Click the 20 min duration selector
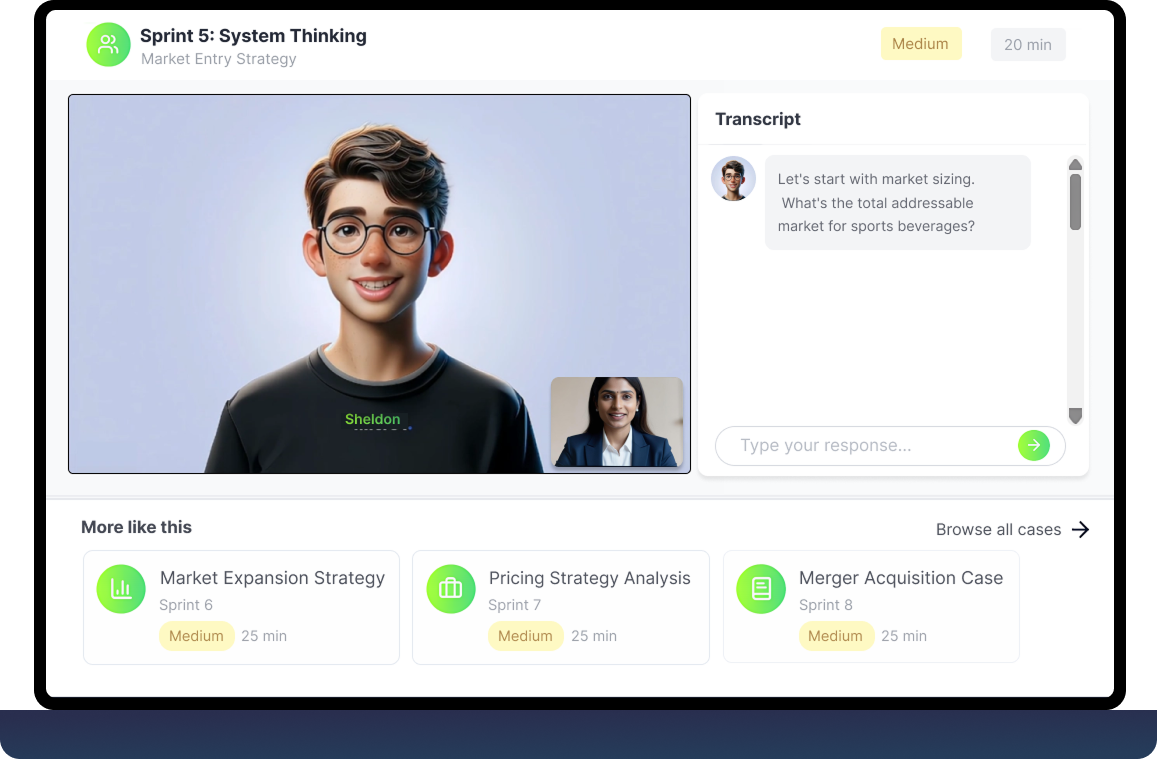Image resolution: width=1157 pixels, height=759 pixels. point(1028,44)
